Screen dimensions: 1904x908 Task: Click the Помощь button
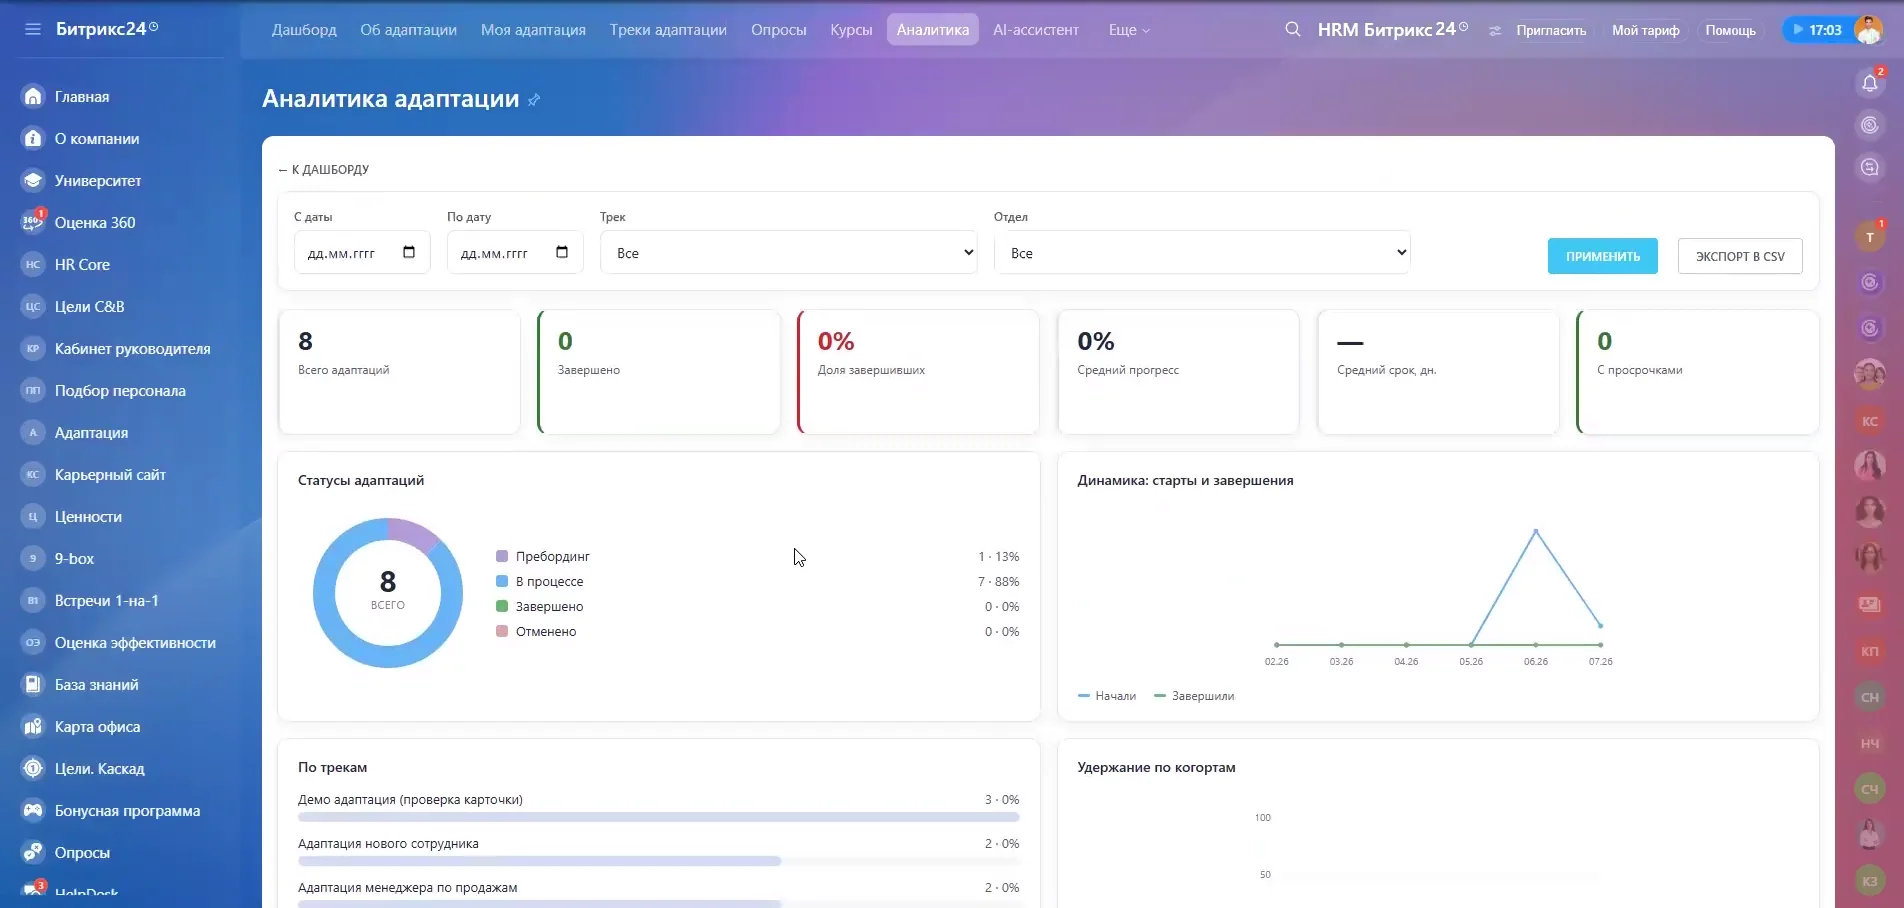(1730, 30)
